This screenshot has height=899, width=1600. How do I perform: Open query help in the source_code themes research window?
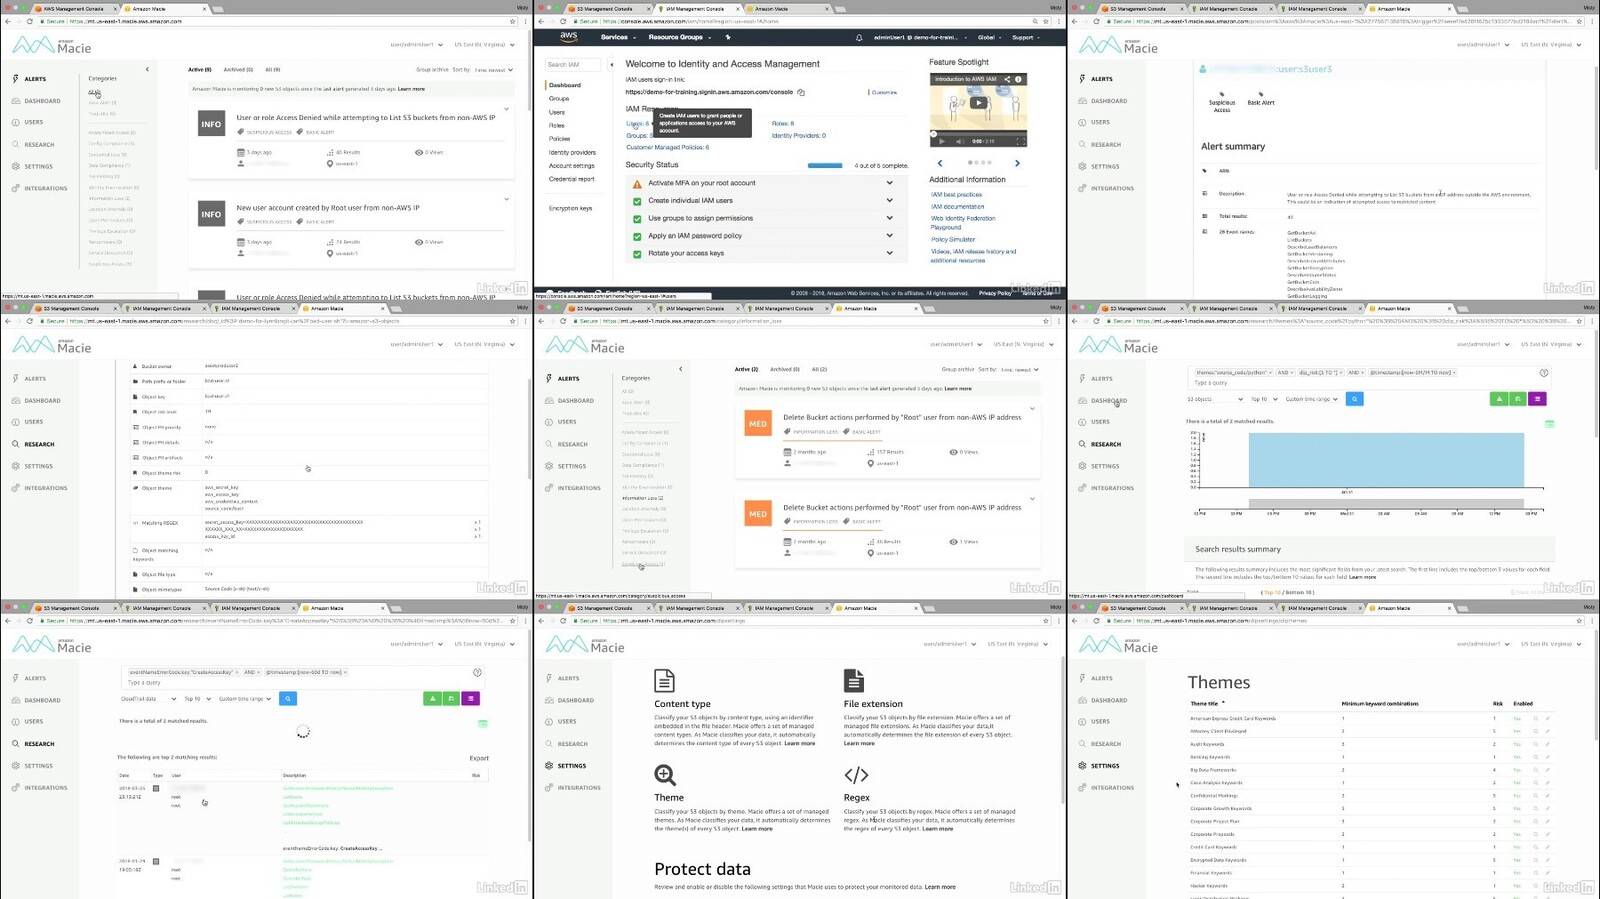(1544, 373)
